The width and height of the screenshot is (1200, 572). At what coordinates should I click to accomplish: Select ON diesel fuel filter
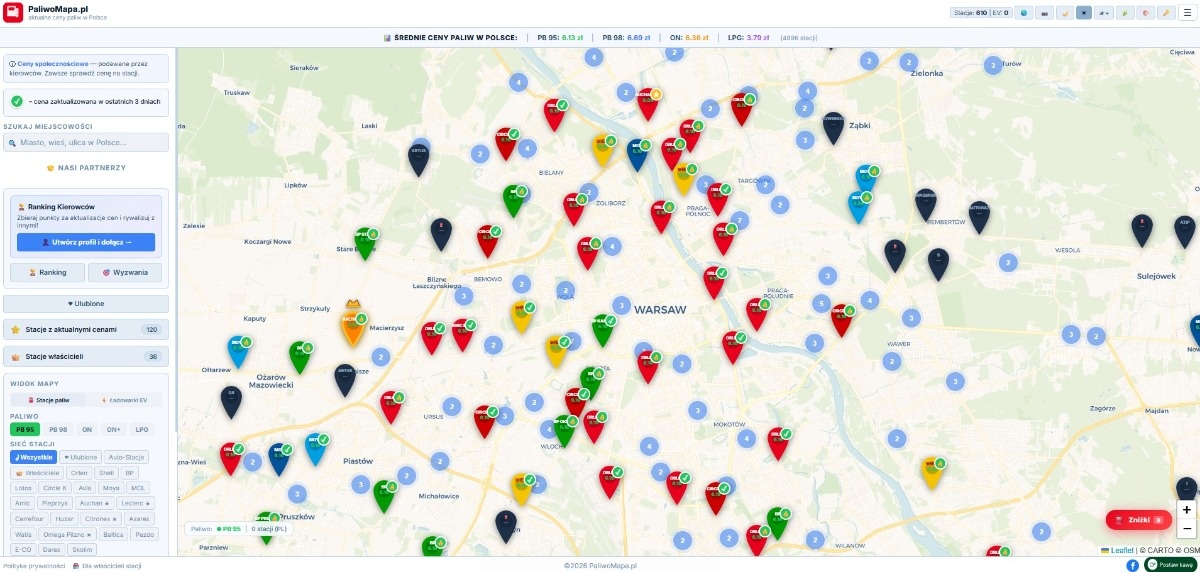pos(87,429)
